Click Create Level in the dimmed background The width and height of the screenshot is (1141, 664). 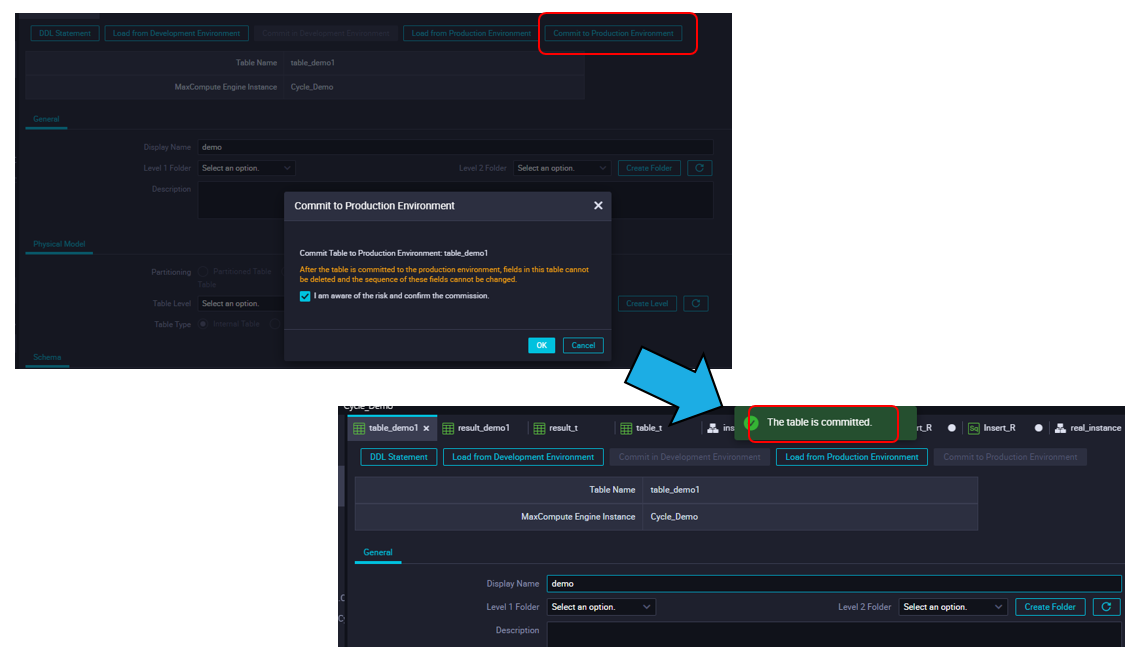point(647,304)
